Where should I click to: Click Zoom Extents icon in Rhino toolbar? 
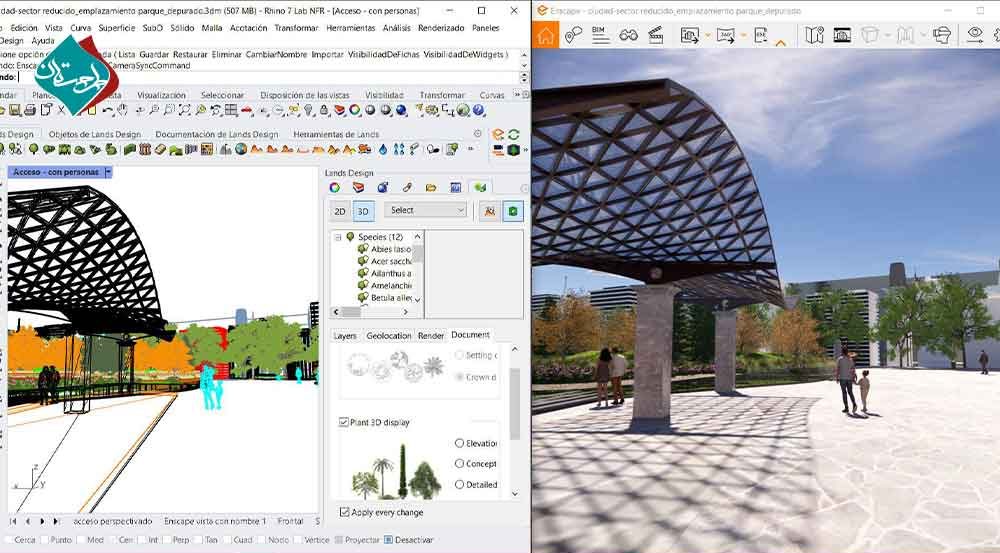[184, 110]
